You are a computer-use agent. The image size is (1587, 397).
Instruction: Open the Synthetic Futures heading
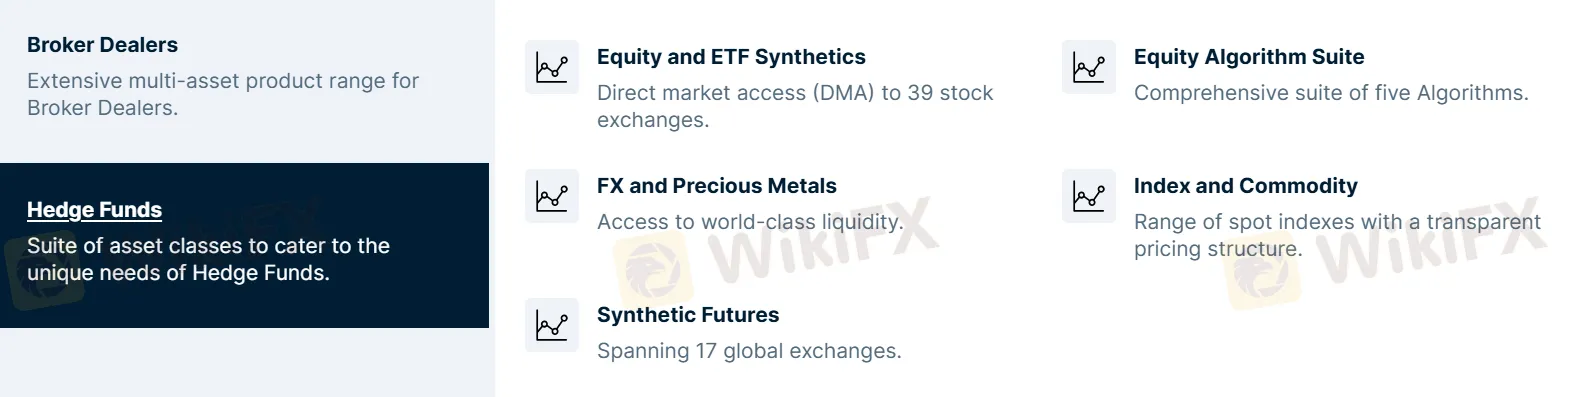tap(688, 315)
